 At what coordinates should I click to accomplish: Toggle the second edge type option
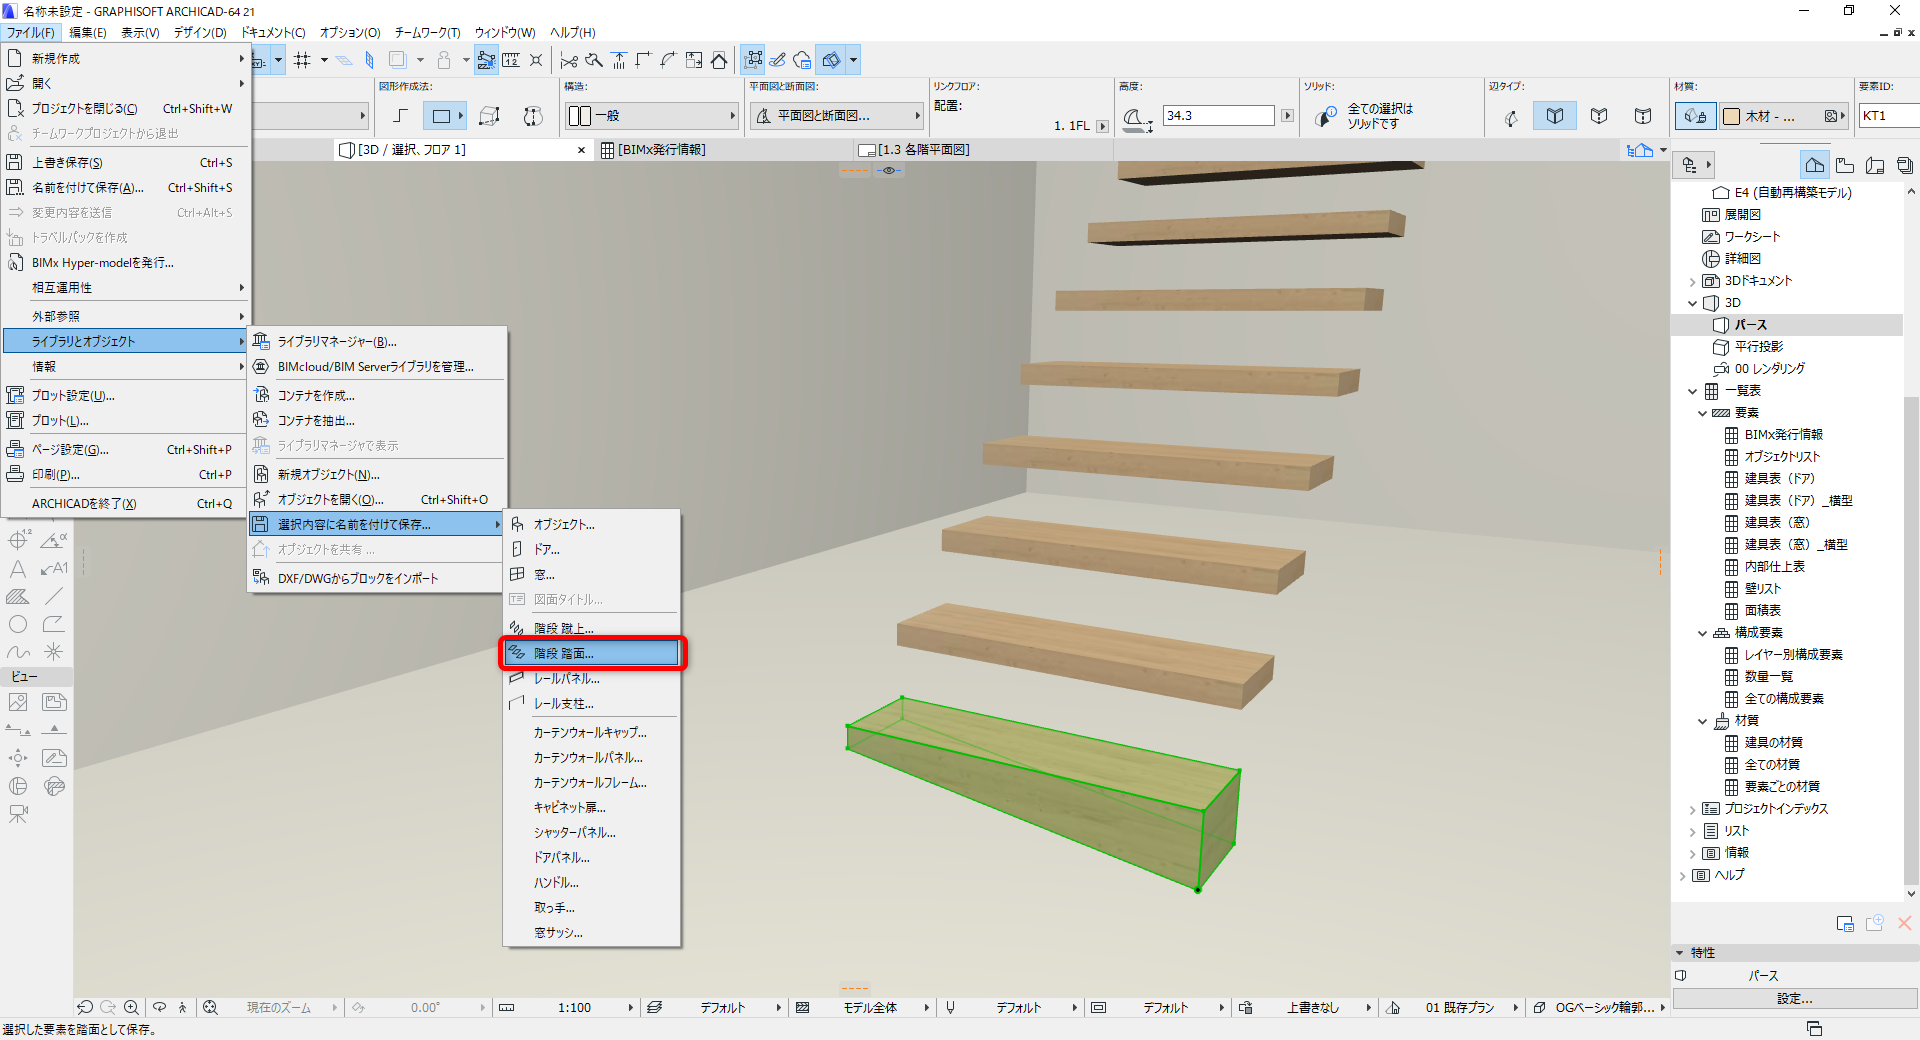(x=1555, y=116)
